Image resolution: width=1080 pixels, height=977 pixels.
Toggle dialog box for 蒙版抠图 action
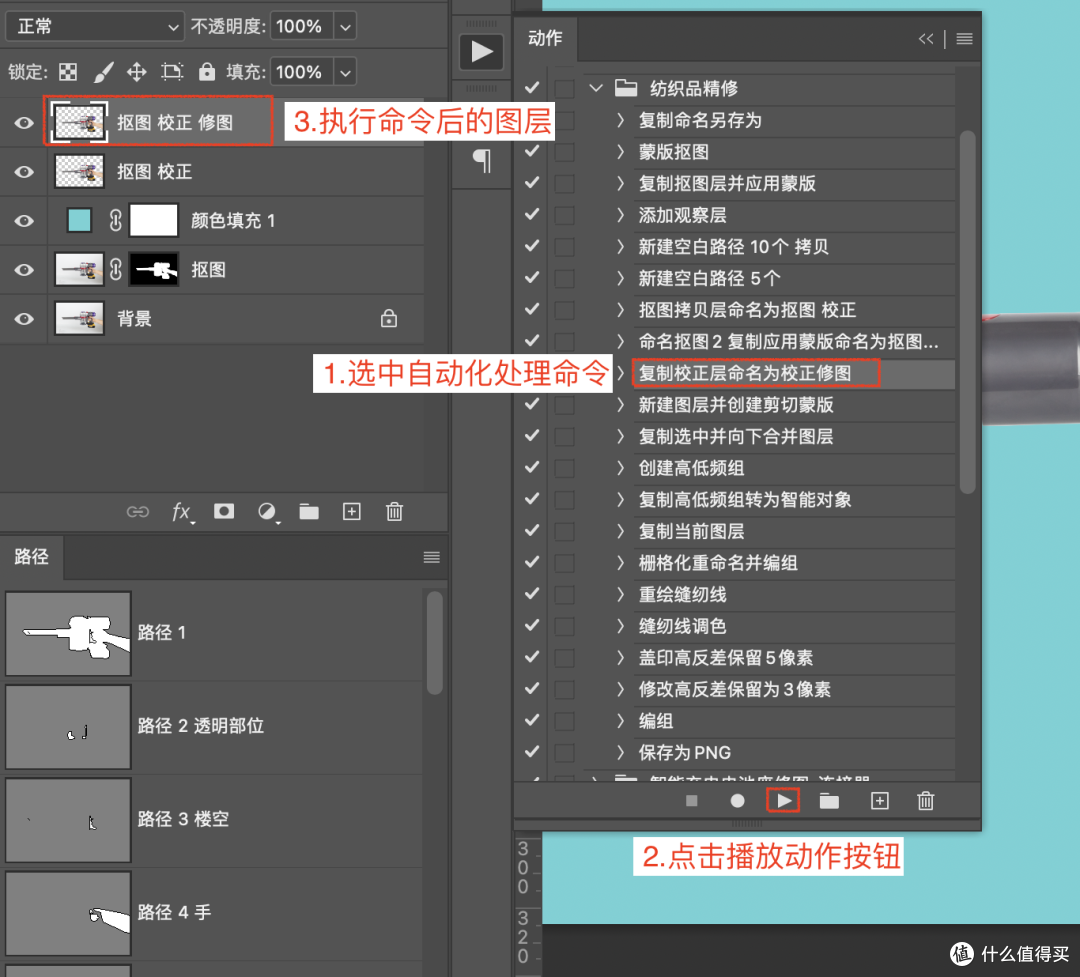(x=565, y=152)
